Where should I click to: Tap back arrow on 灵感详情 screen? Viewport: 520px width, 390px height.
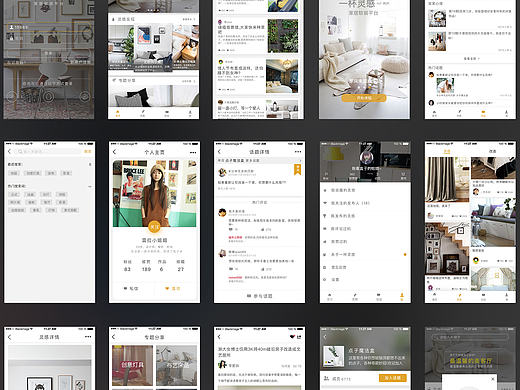pos(10,337)
